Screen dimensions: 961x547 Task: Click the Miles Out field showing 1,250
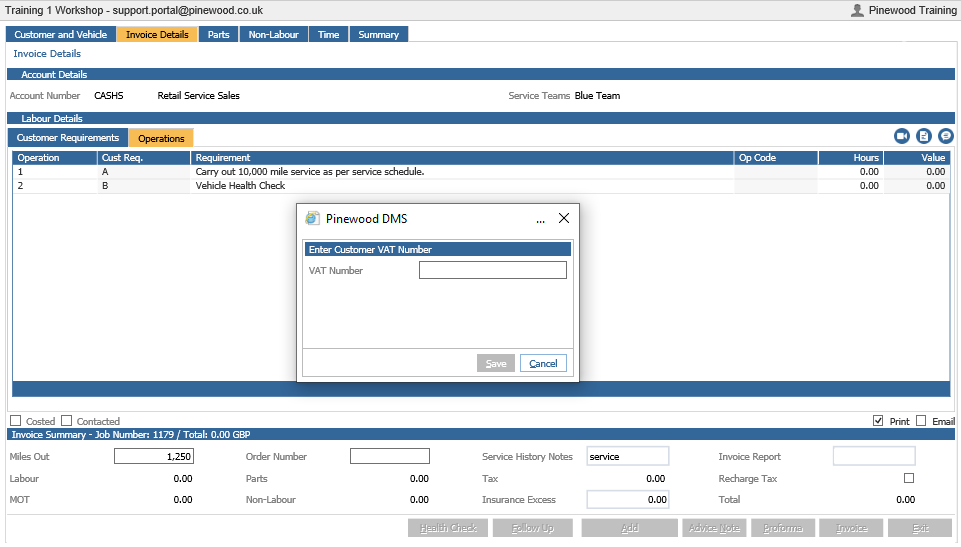(x=154, y=456)
